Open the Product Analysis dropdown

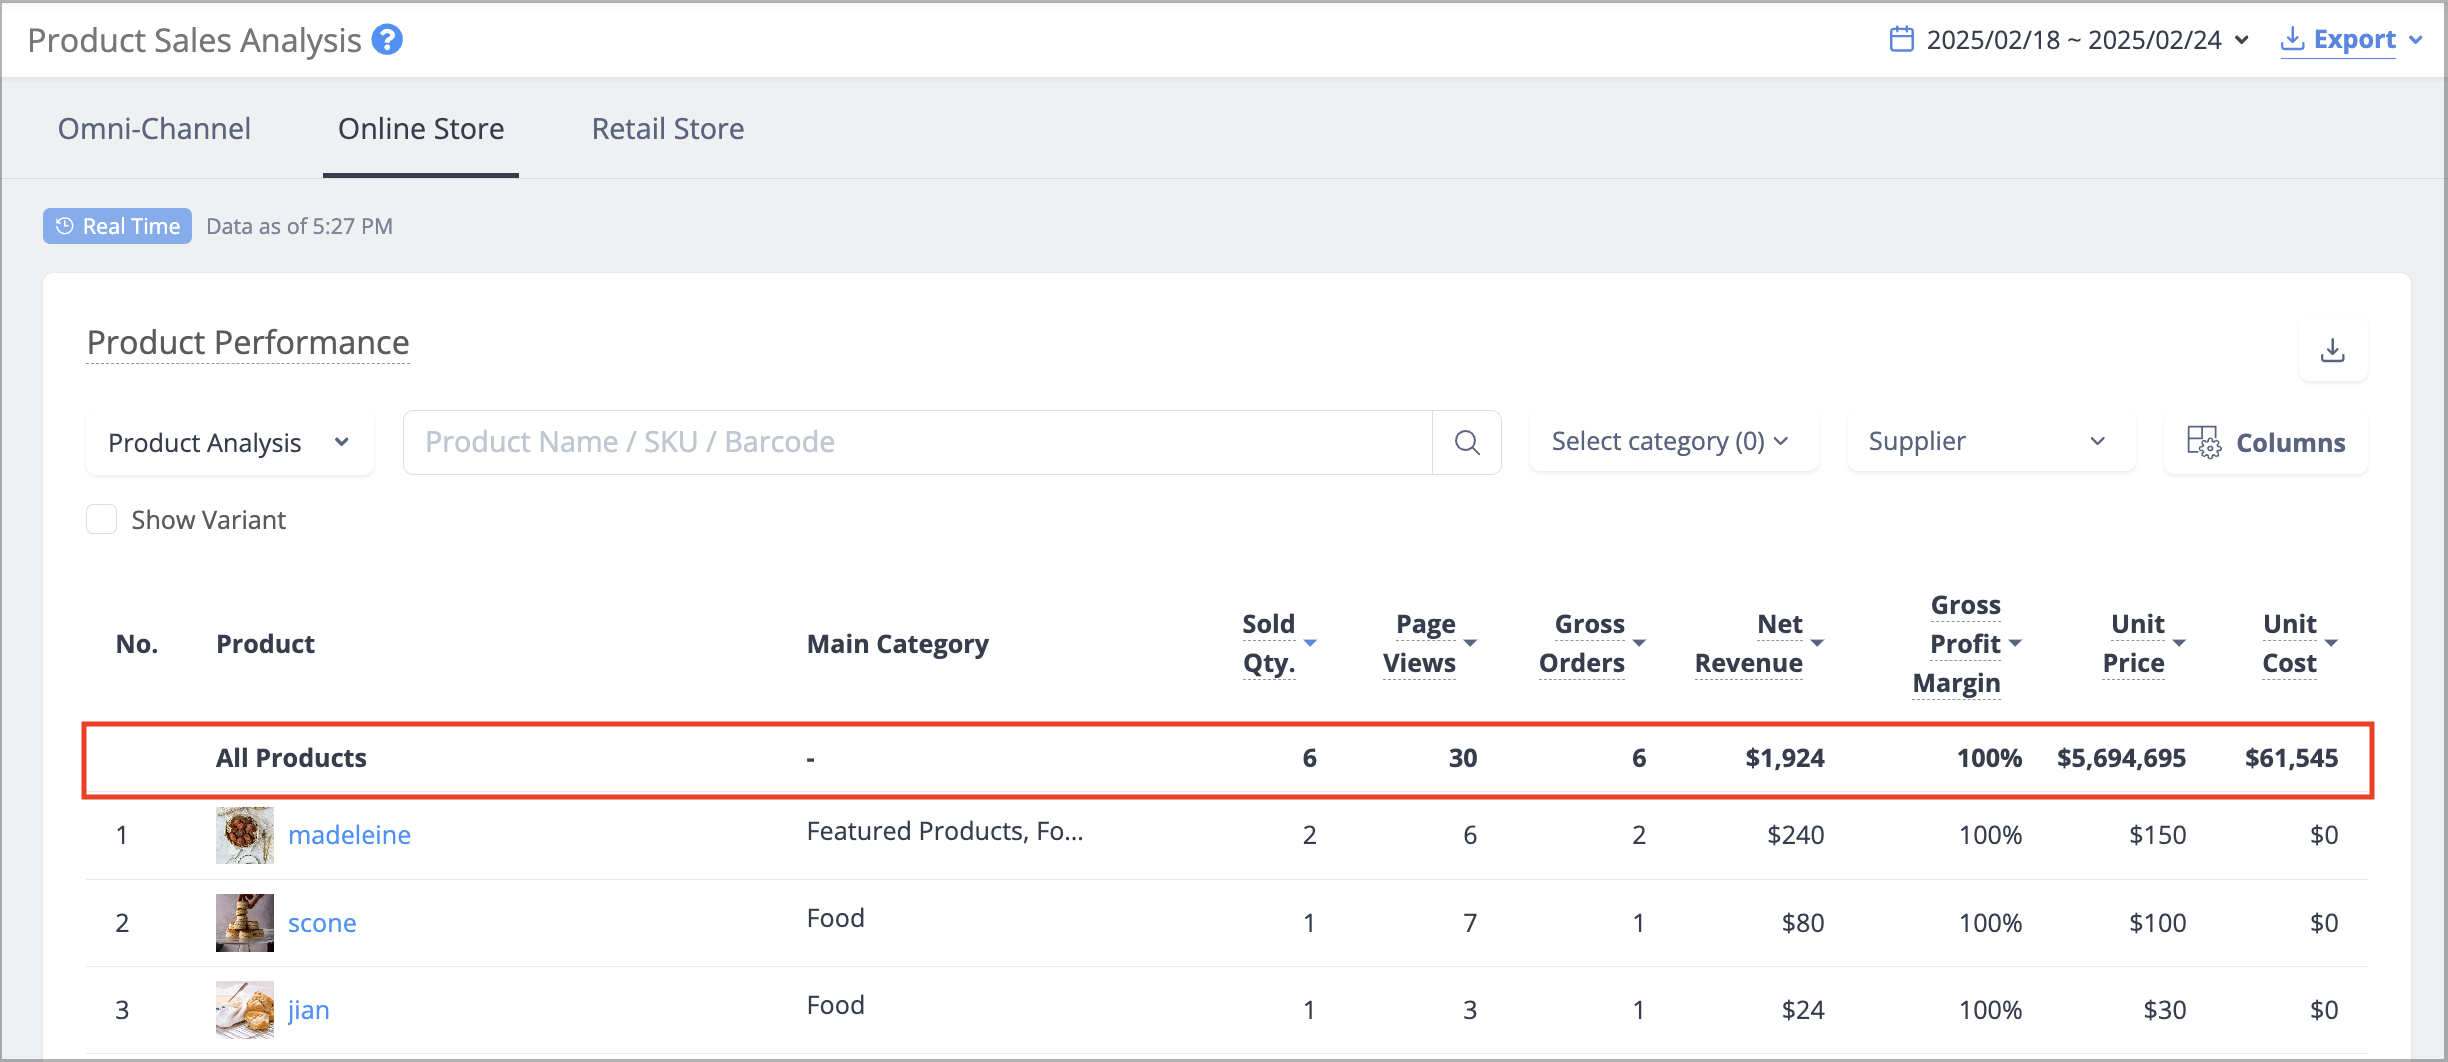(230, 442)
